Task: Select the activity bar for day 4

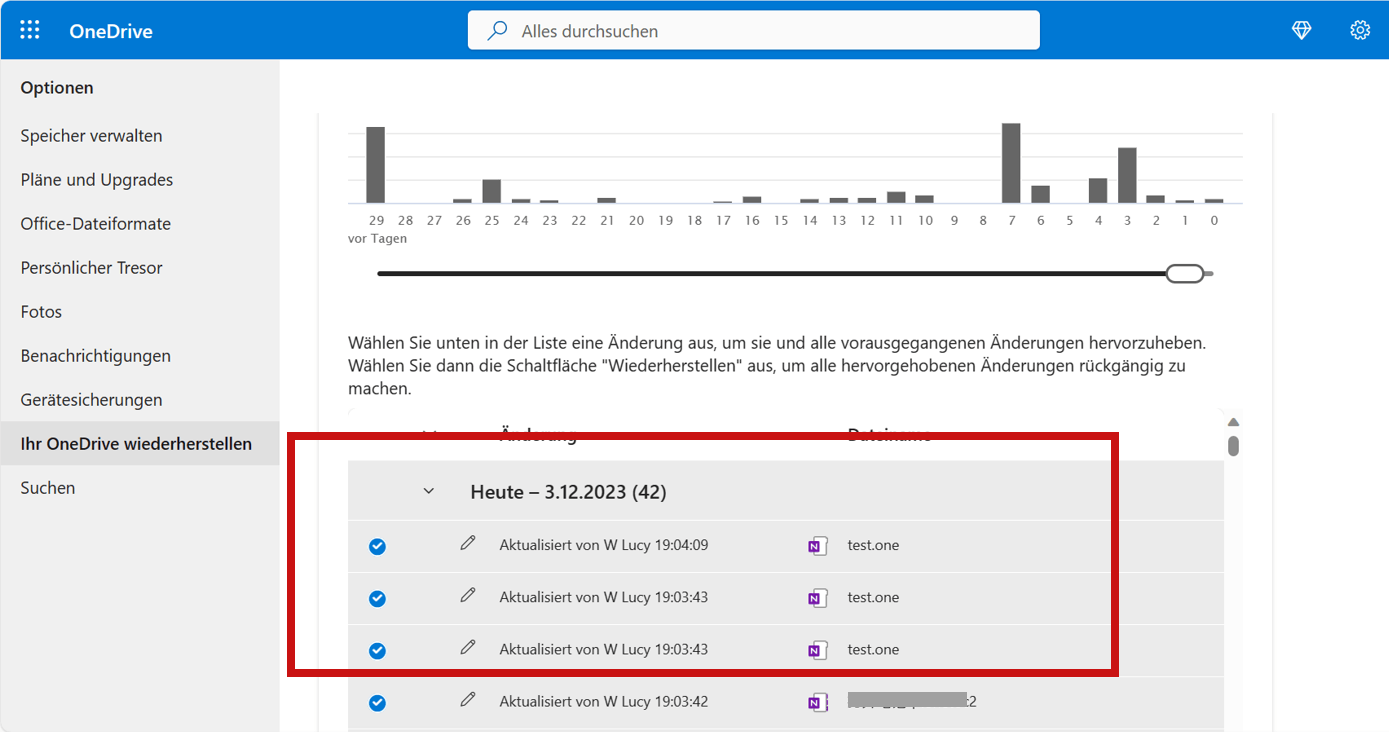Action: point(1098,190)
